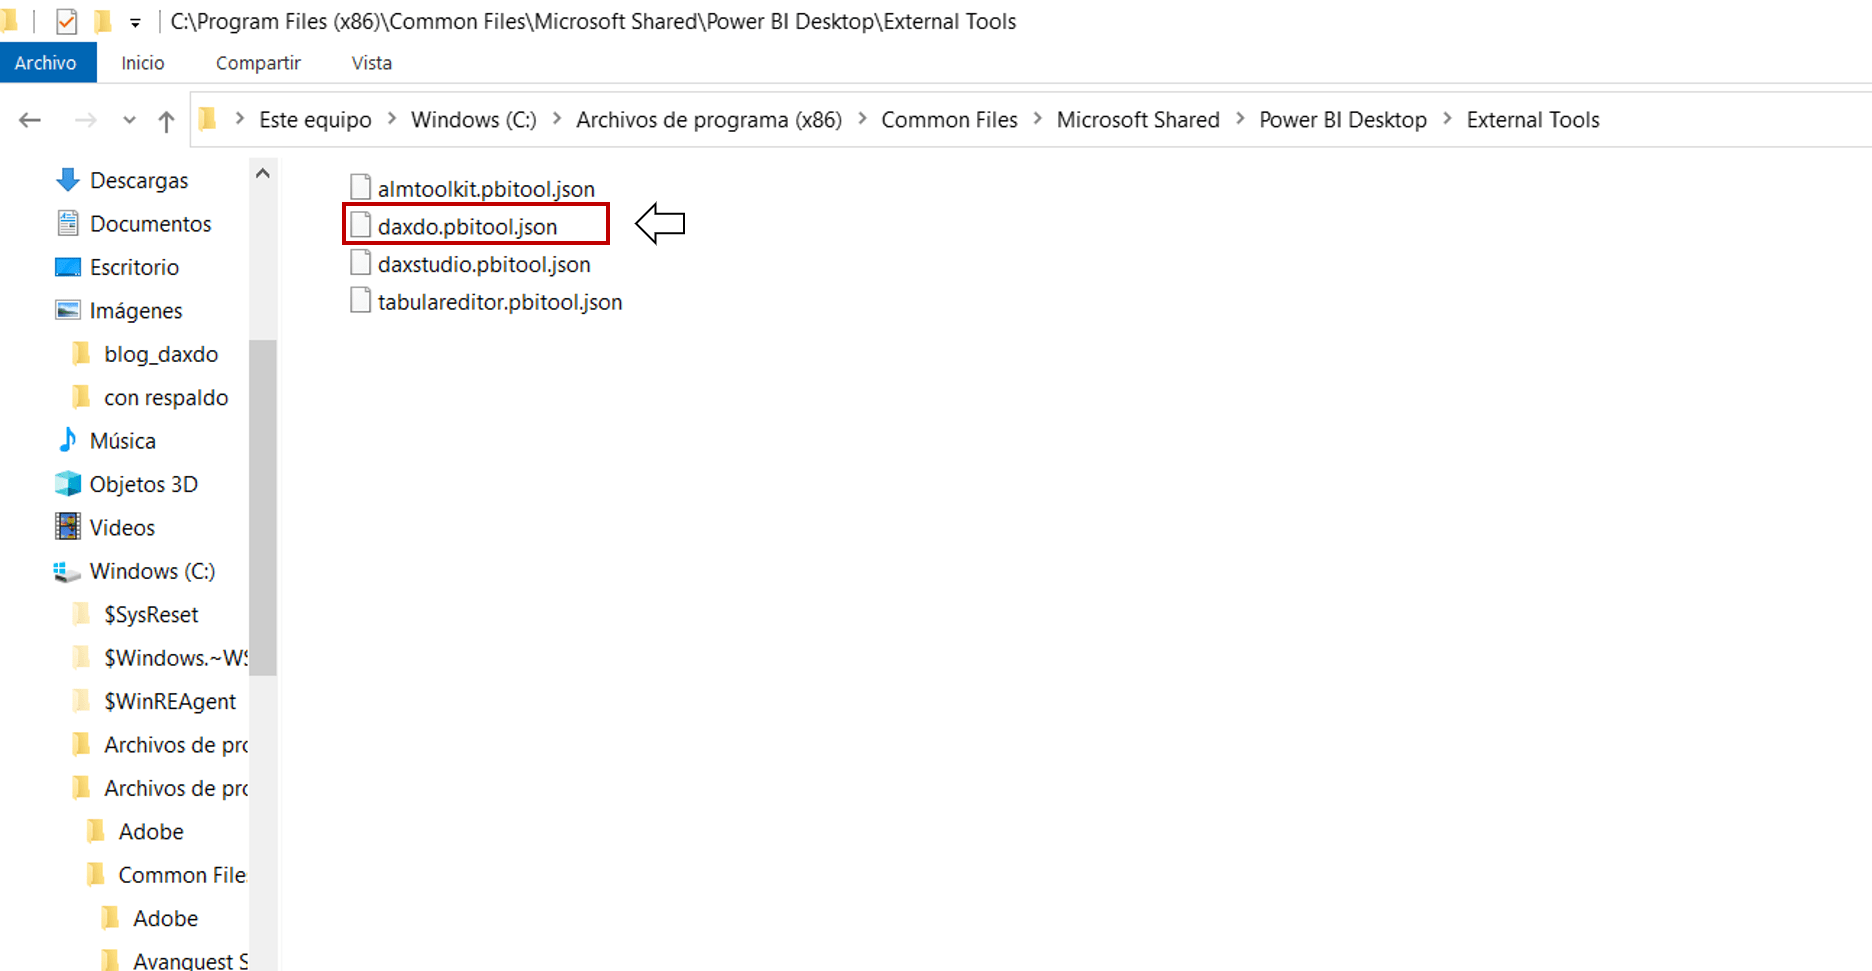This screenshot has width=1872, height=971.
Task: Switch to the Vista ribbon tab
Action: [370, 62]
